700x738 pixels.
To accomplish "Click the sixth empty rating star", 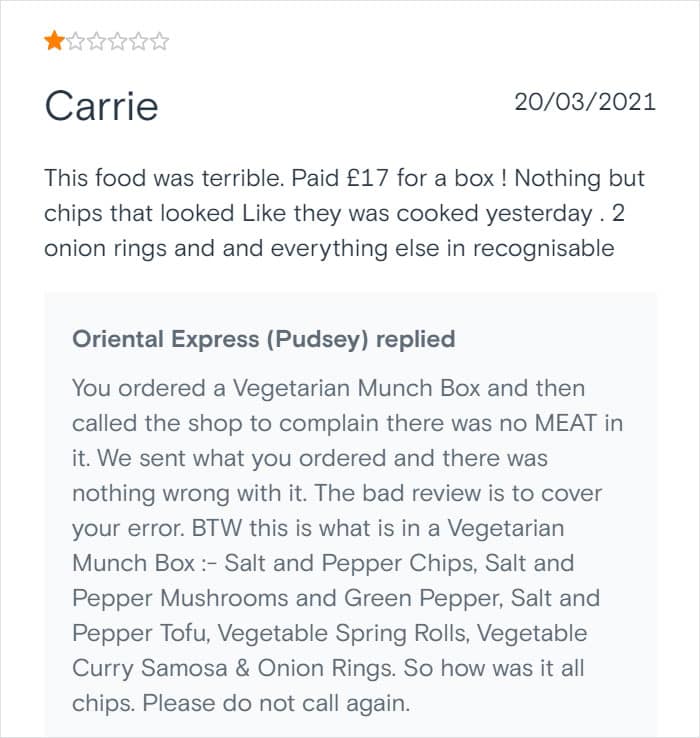I will (x=160, y=41).
